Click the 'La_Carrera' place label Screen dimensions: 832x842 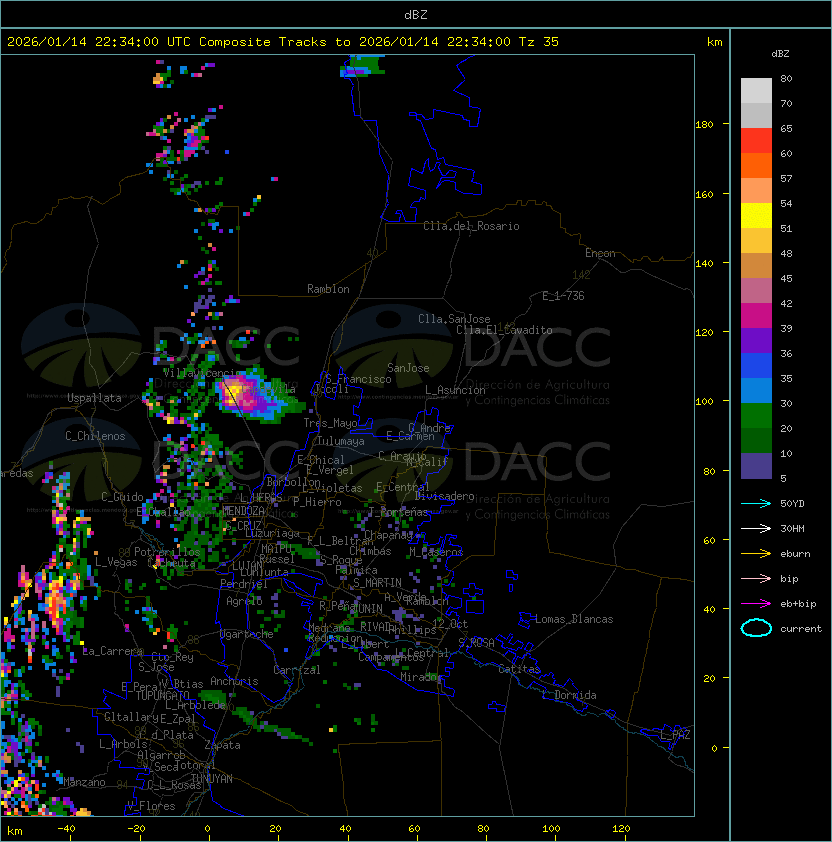(113, 651)
